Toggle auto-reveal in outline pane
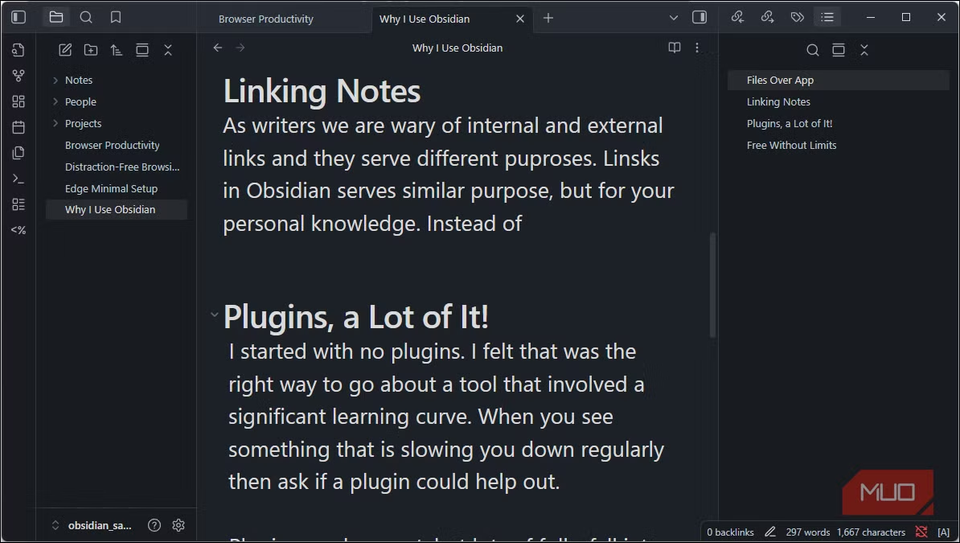The height and width of the screenshot is (543, 960). click(x=838, y=50)
